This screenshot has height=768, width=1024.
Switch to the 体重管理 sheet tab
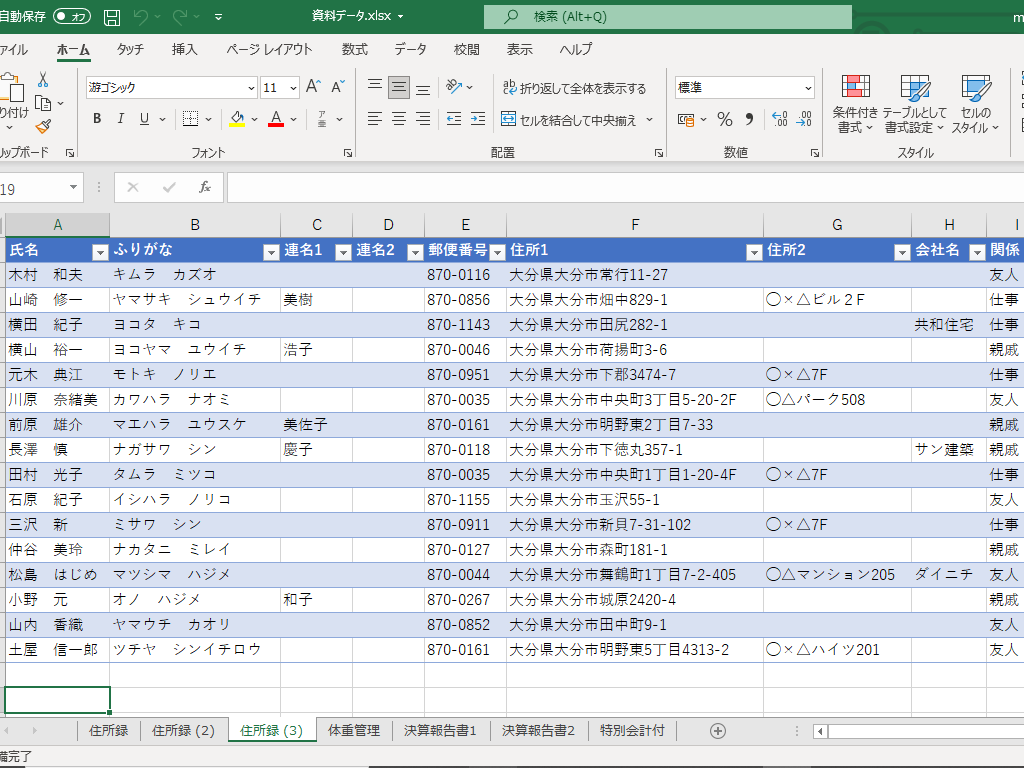(353, 730)
